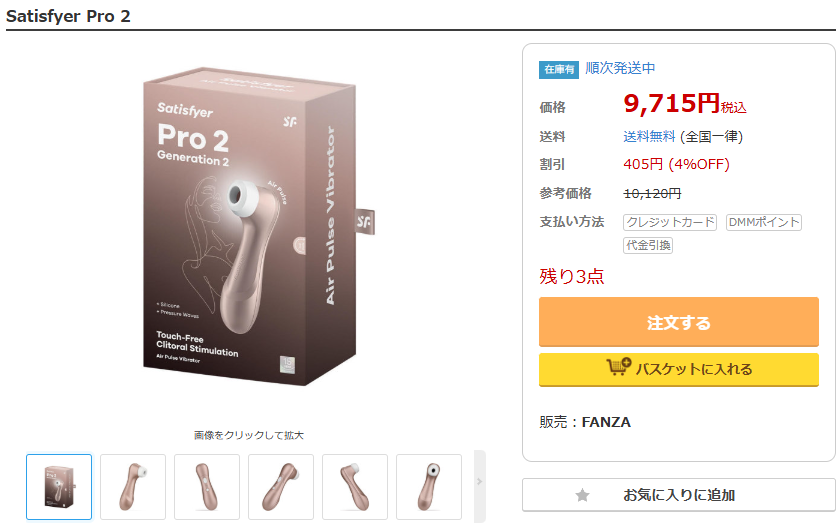Open the 順次発送中 status link
Viewport: 837px width, 526px height.
pos(620,68)
